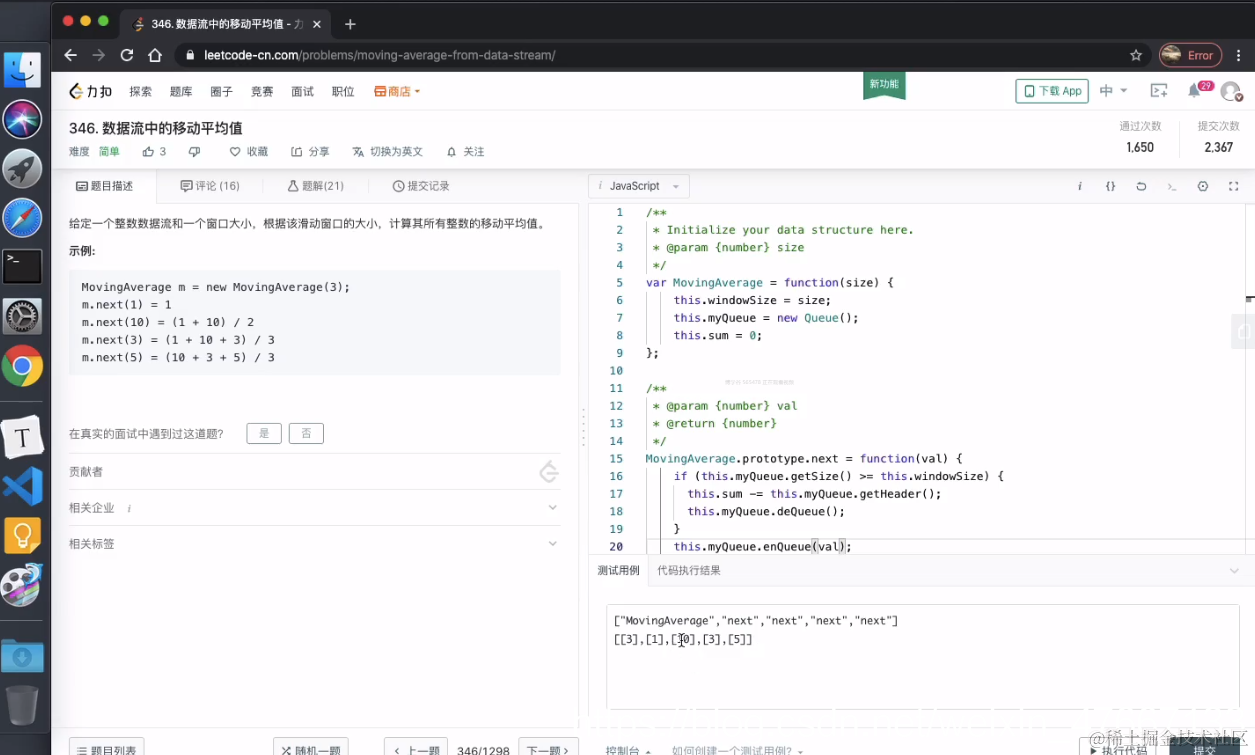
Task: Open the JavaScript language dropdown
Action: pyautogui.click(x=638, y=186)
